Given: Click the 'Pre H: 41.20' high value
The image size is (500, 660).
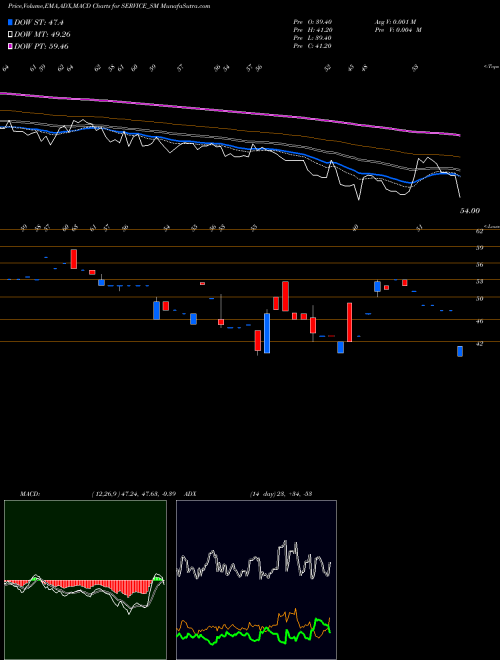Looking at the screenshot, I should pyautogui.click(x=312, y=30).
